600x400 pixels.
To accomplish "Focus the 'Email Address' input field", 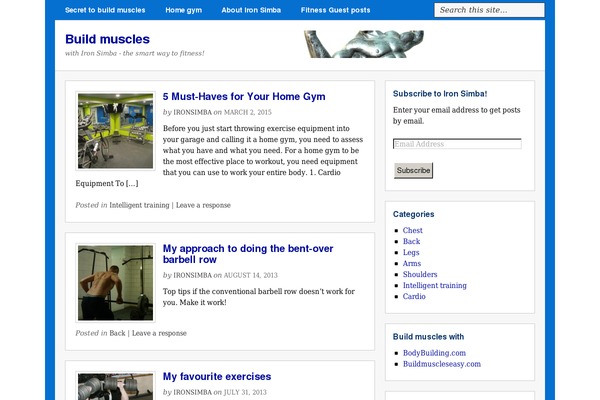I will [x=457, y=144].
